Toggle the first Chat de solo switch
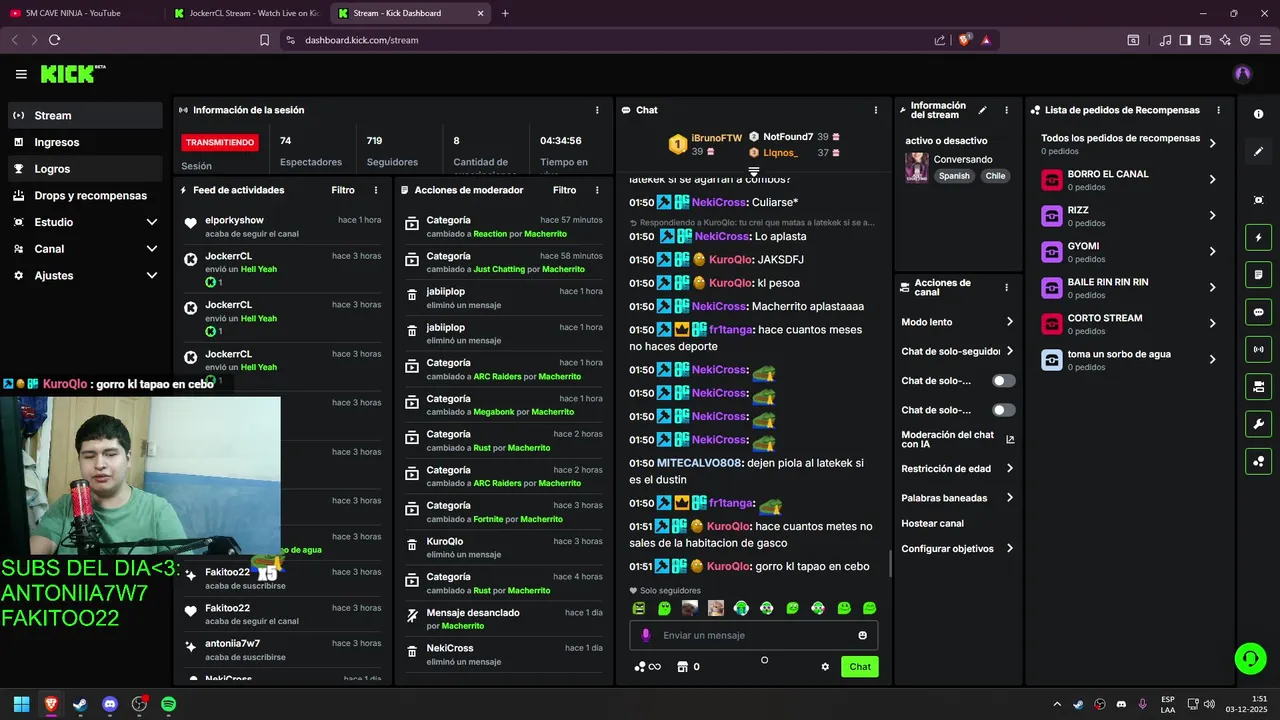This screenshot has width=1280, height=720. point(1003,381)
